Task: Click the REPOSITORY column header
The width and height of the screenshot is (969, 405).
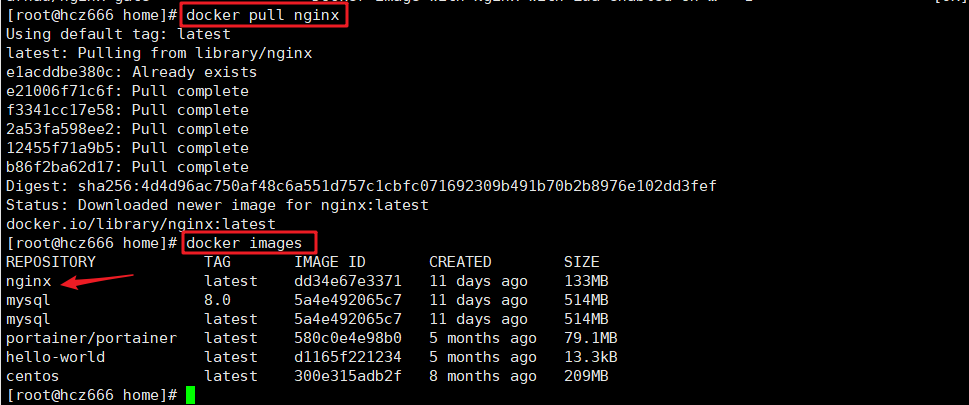Action: coord(51,262)
